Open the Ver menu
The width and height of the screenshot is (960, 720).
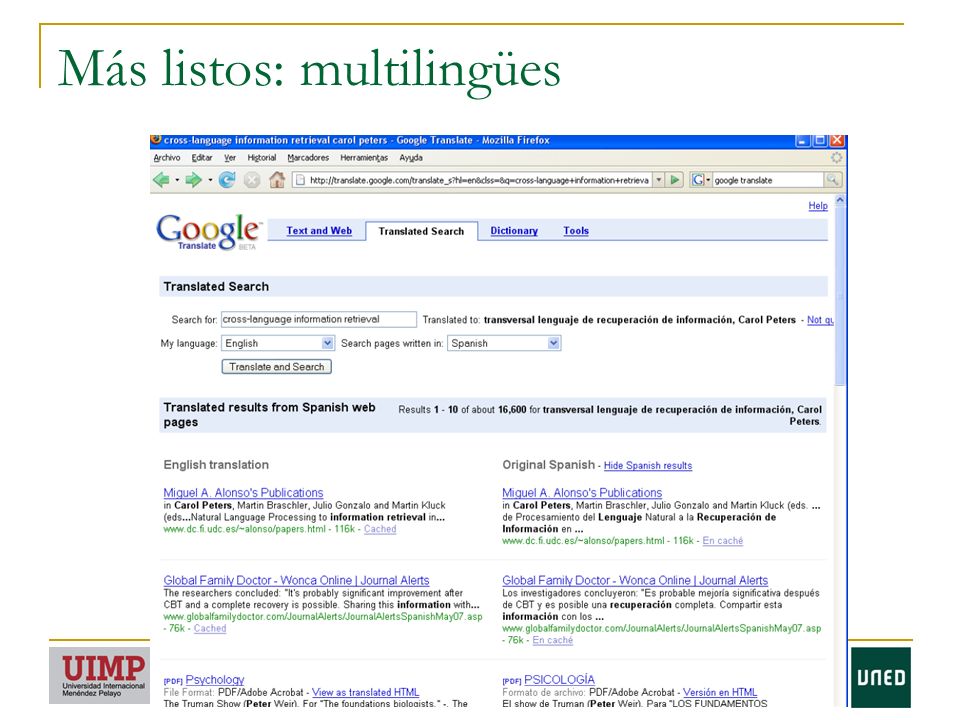coord(230,158)
